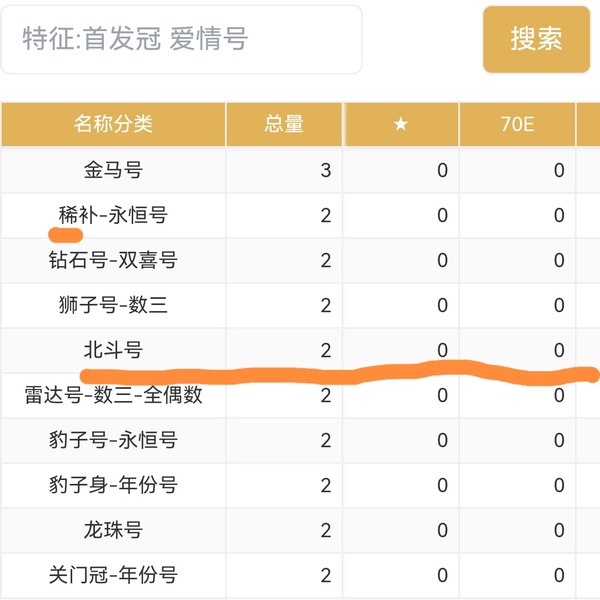Image resolution: width=600 pixels, height=600 pixels.
Task: Select the 豹子身-年份号 row
Action: click(x=113, y=485)
